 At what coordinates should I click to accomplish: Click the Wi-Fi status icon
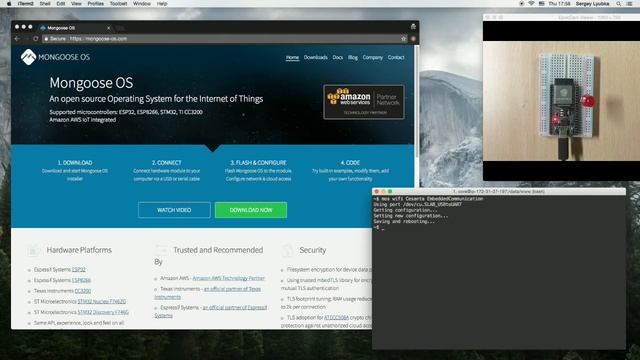tap(531, 4)
